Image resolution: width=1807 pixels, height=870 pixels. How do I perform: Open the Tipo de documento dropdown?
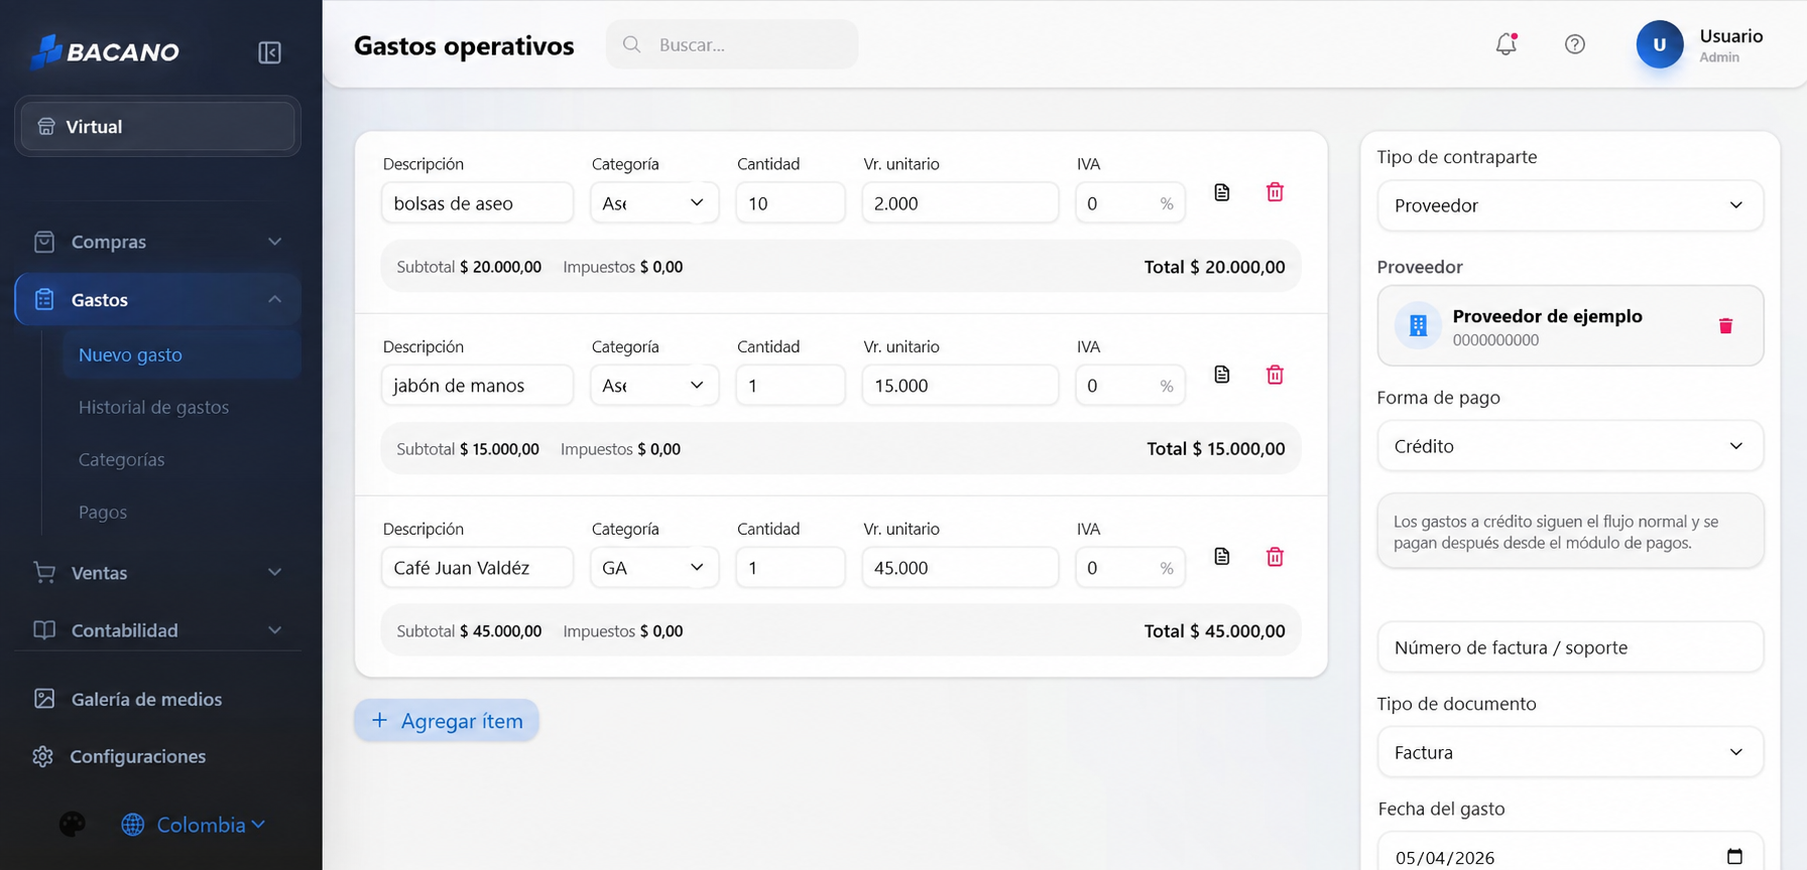click(1570, 752)
